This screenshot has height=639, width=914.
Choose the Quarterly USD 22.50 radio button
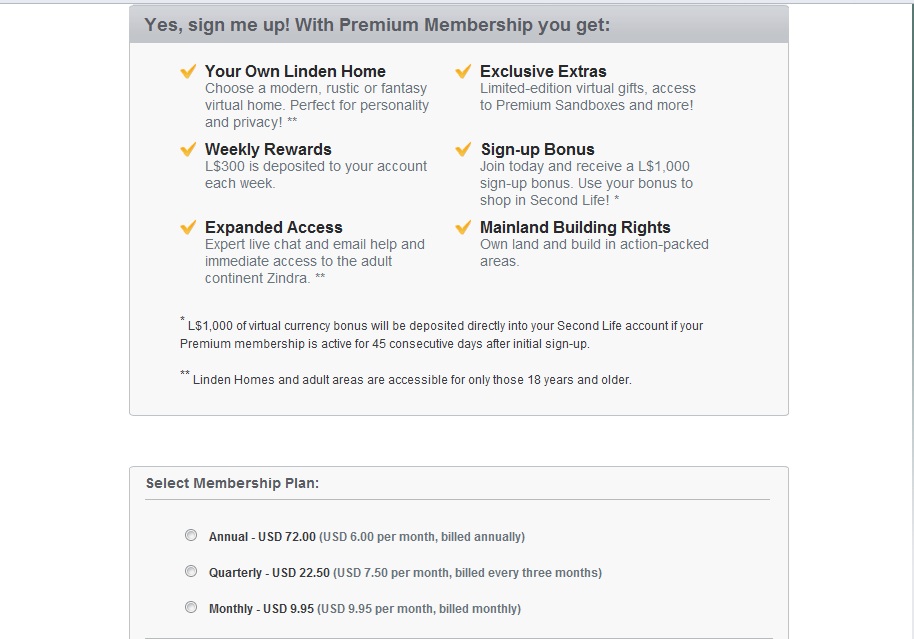coord(191,572)
